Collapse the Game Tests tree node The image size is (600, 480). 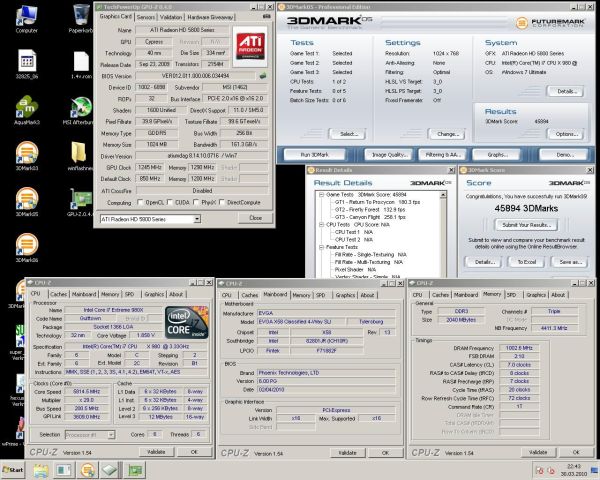(x=321, y=194)
